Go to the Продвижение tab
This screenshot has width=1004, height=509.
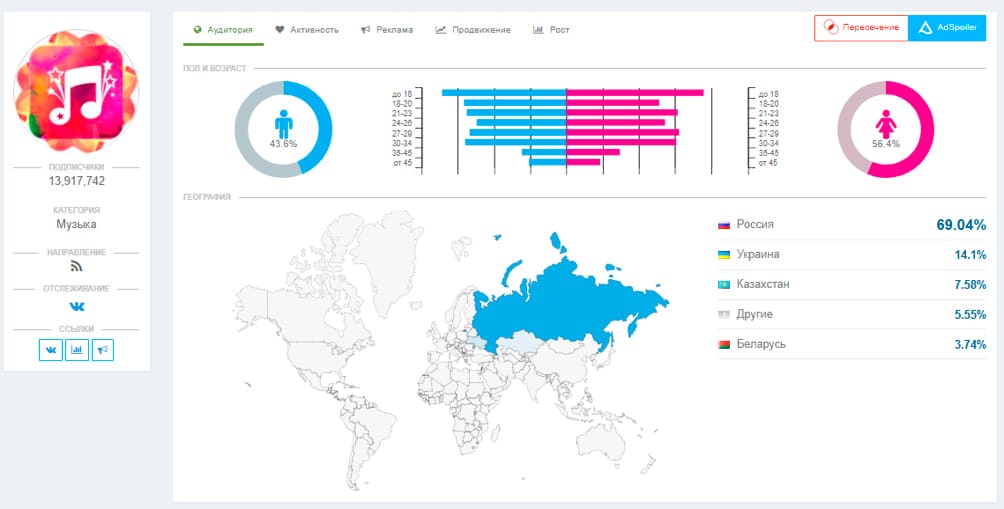[x=473, y=30]
